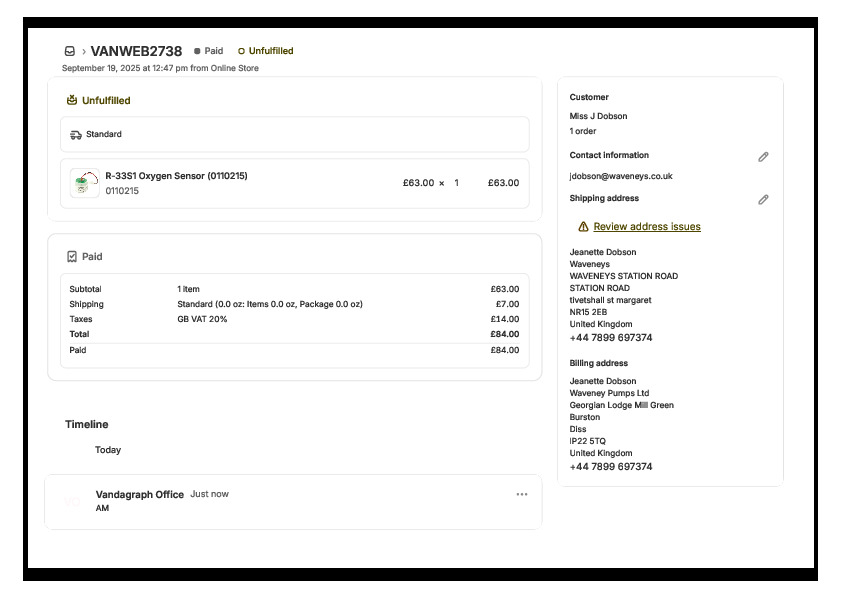
Task: Click the breadcrumb chevron before order number
Action: [84, 51]
